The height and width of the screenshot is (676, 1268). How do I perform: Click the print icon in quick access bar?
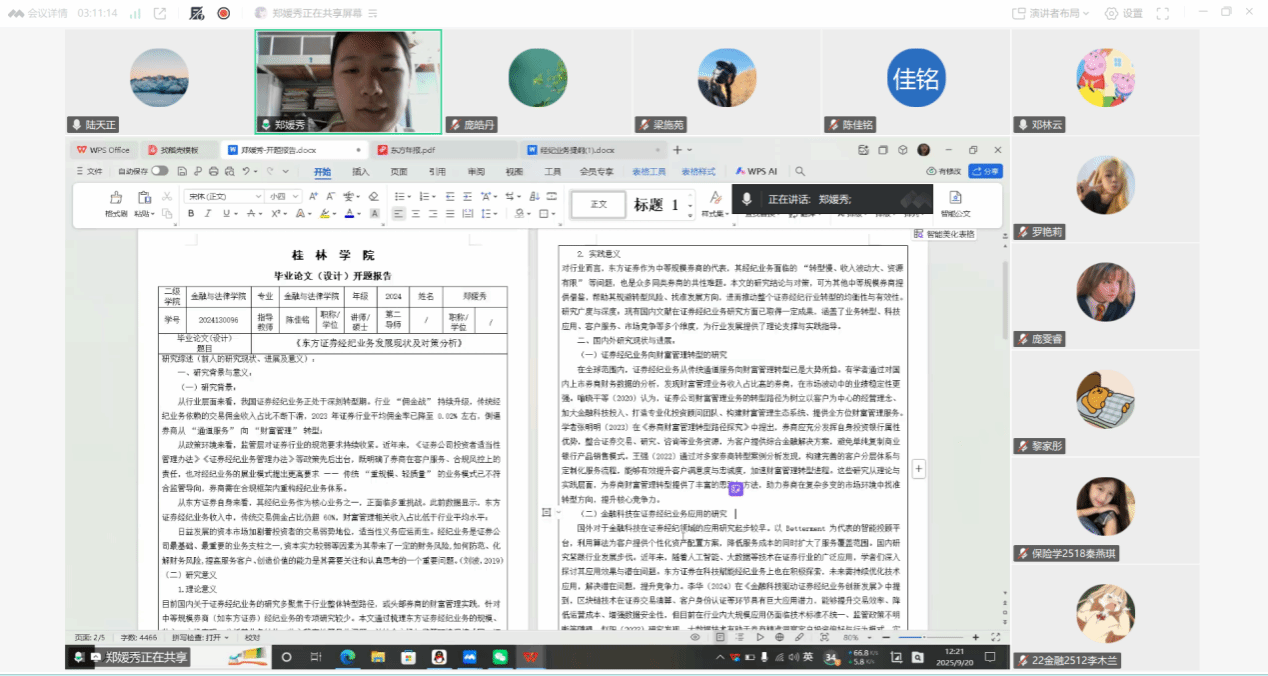click(x=213, y=171)
